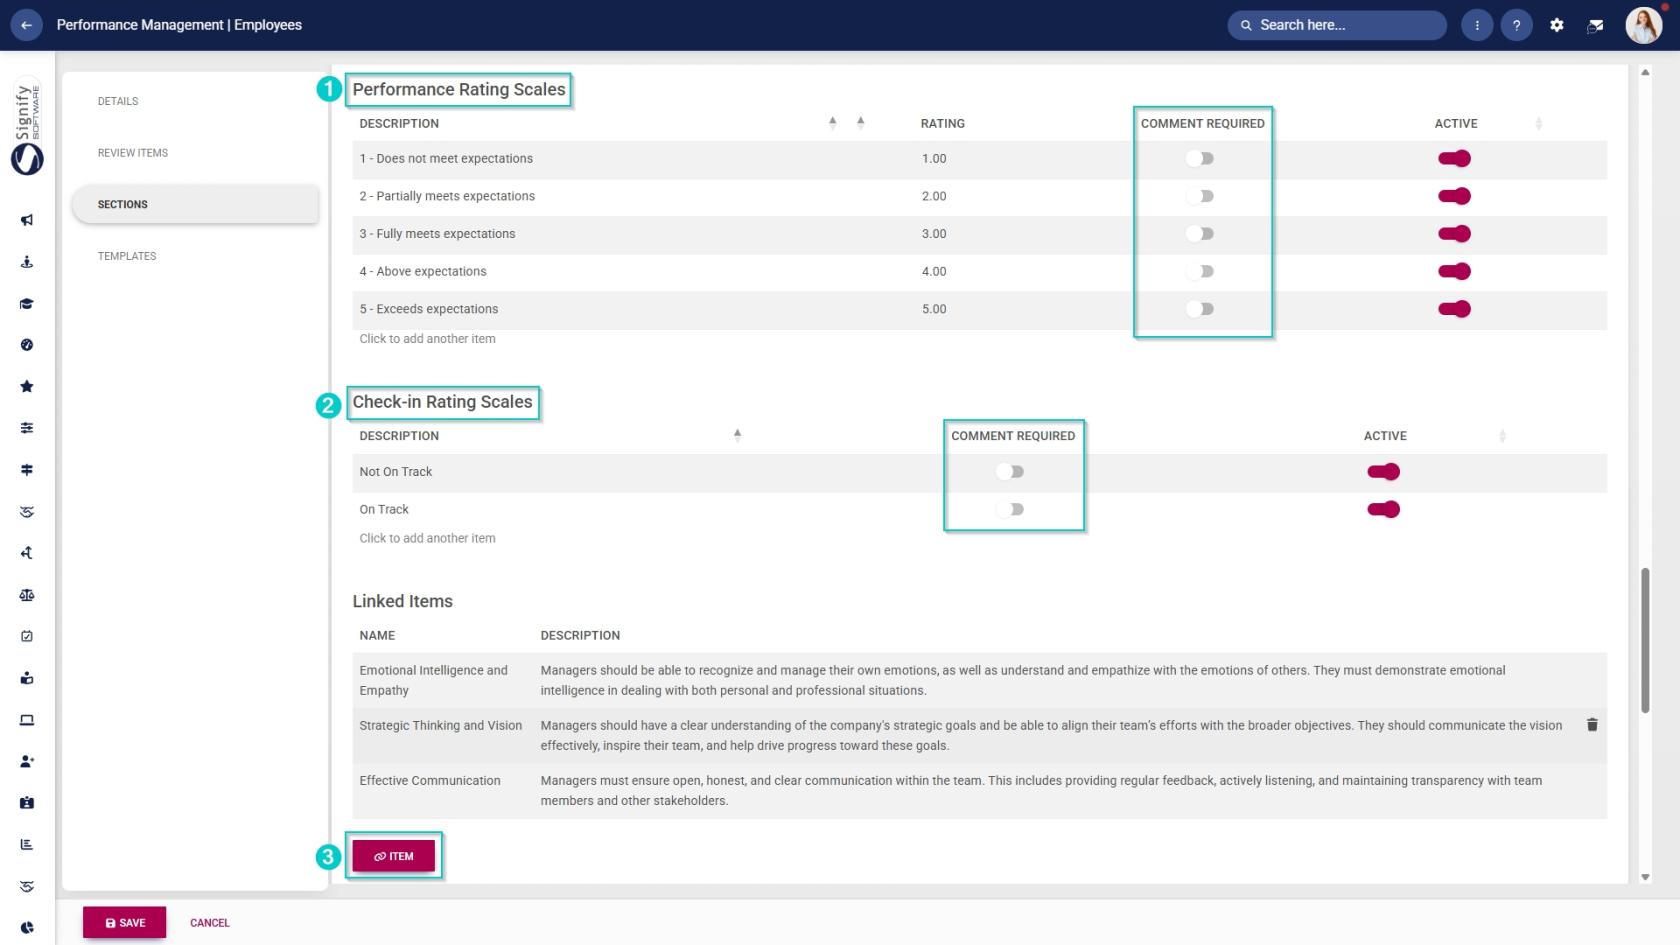The image size is (1680, 945).
Task: Open the star sidebar icon
Action: (x=27, y=387)
